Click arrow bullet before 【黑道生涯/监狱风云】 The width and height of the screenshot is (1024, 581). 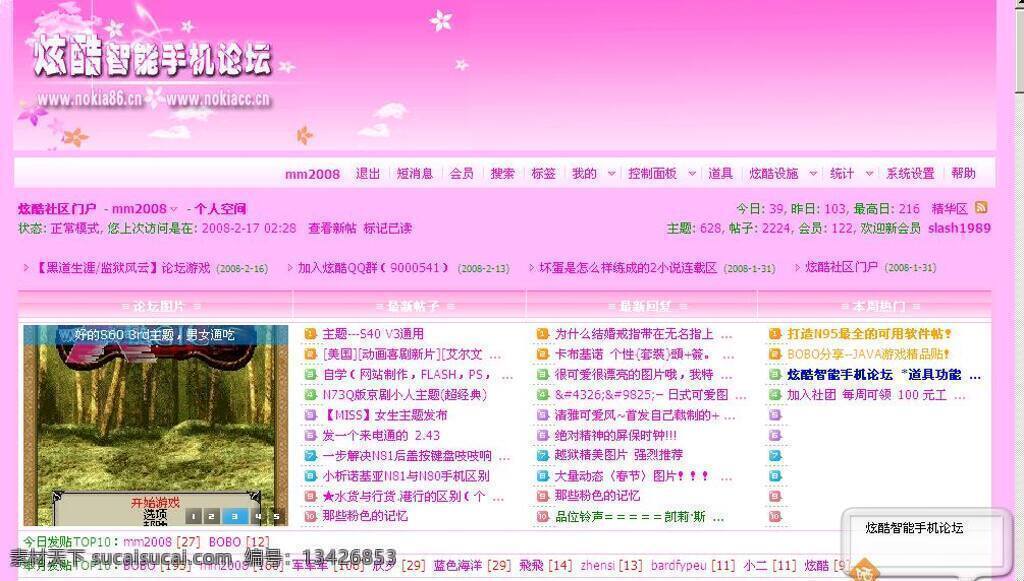(26, 268)
